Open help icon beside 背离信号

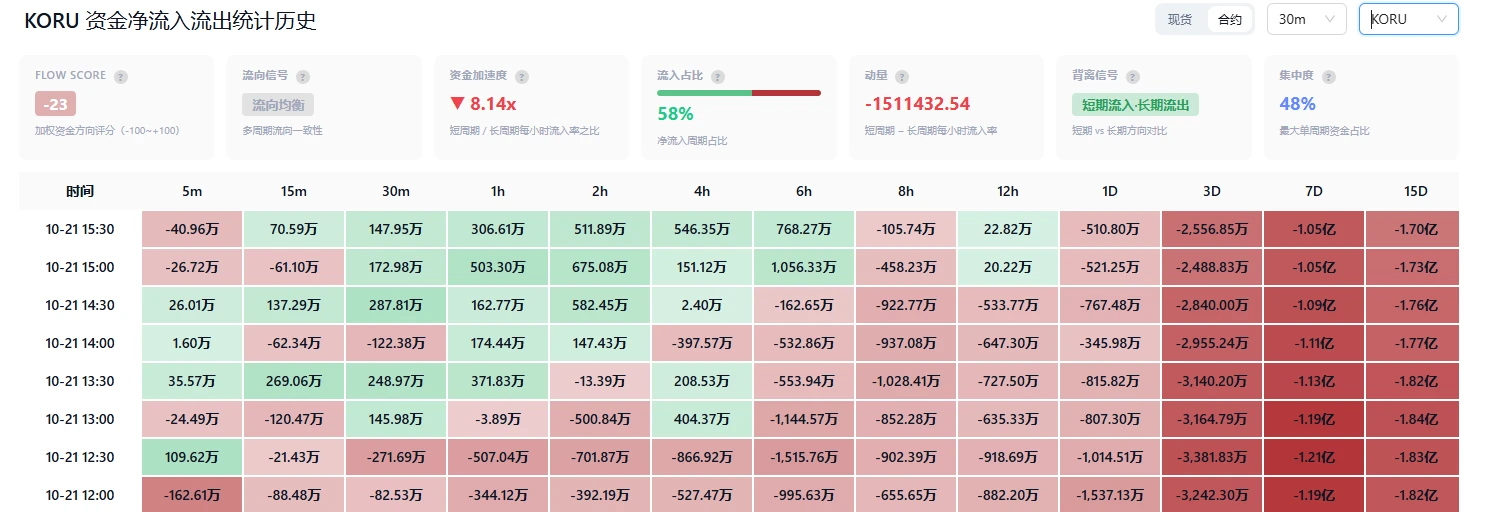1133,76
